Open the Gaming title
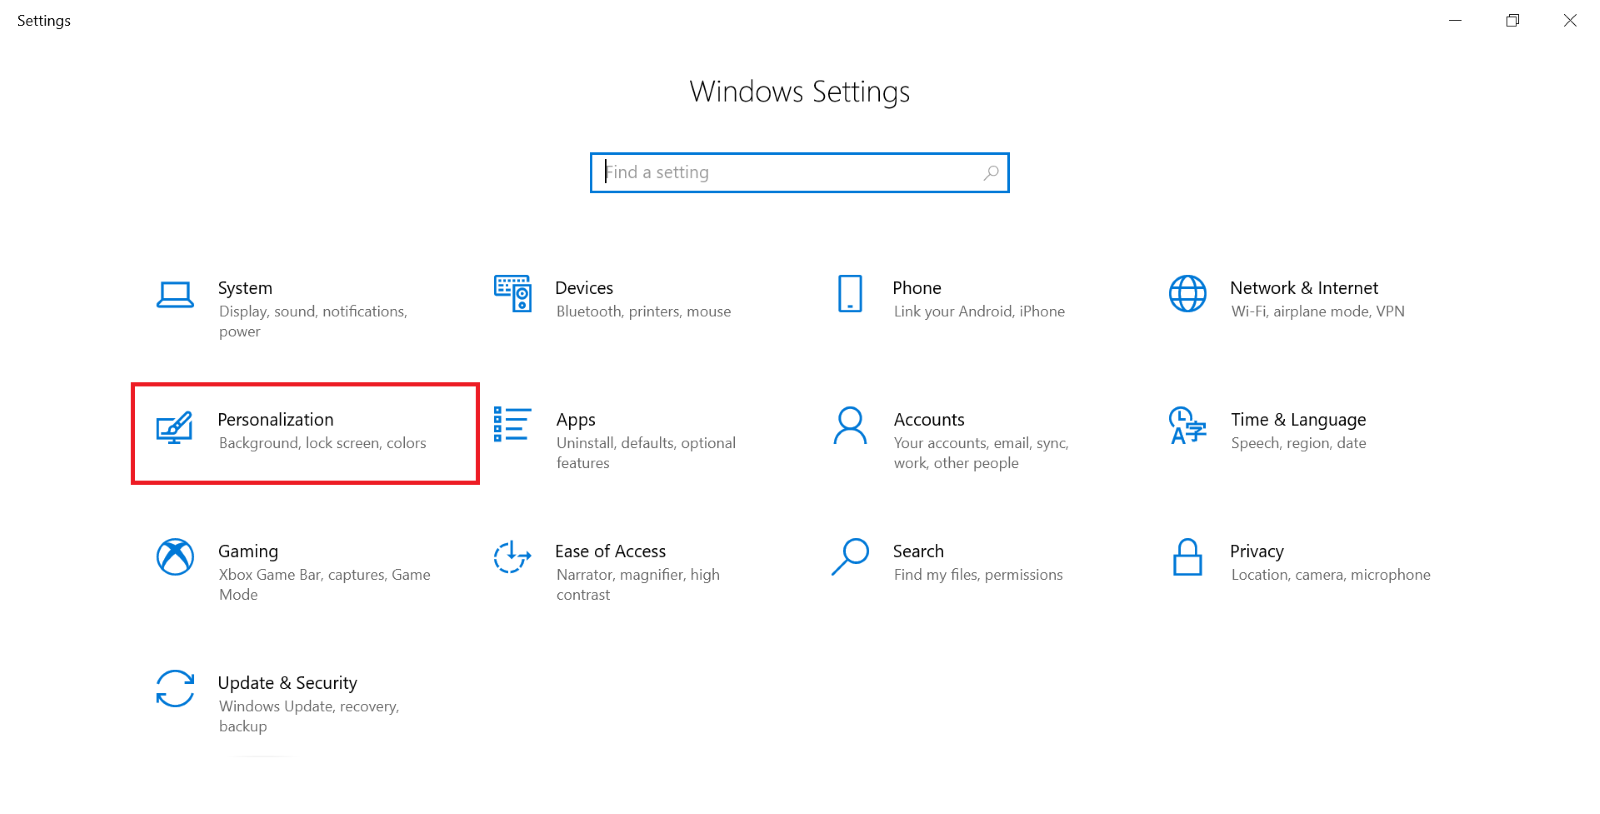 pos(248,551)
